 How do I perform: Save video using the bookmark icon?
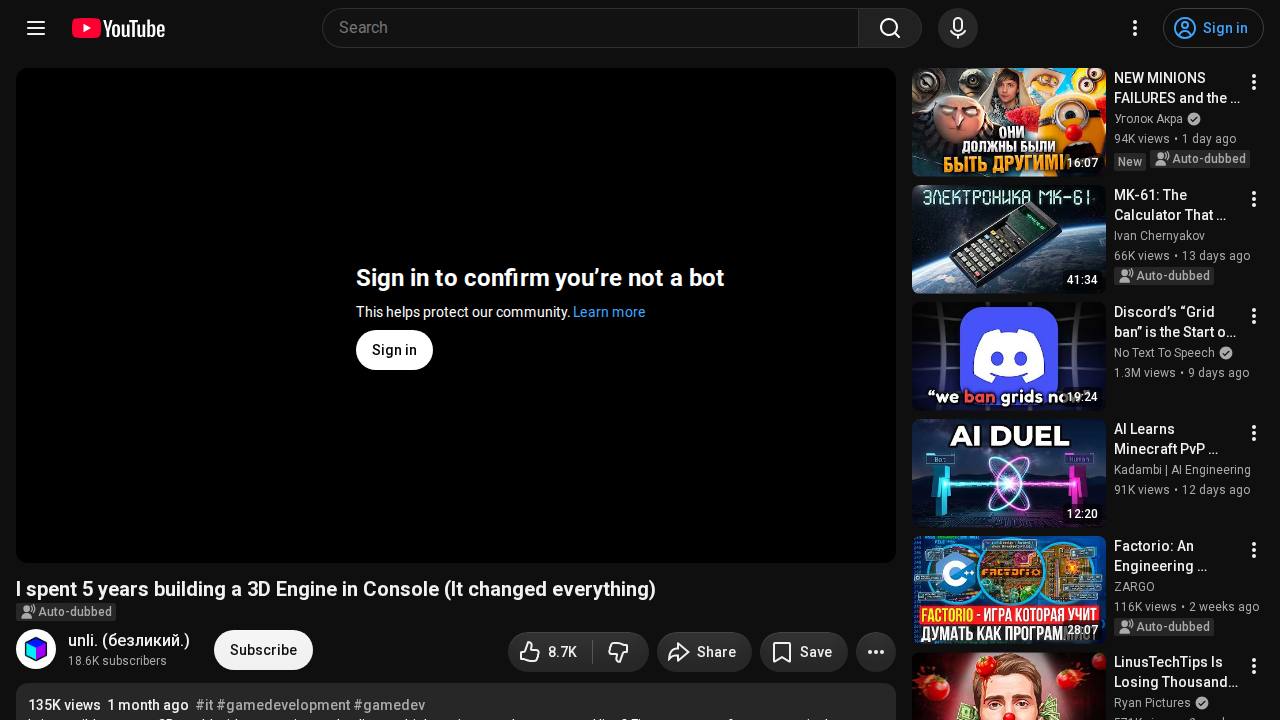click(804, 652)
